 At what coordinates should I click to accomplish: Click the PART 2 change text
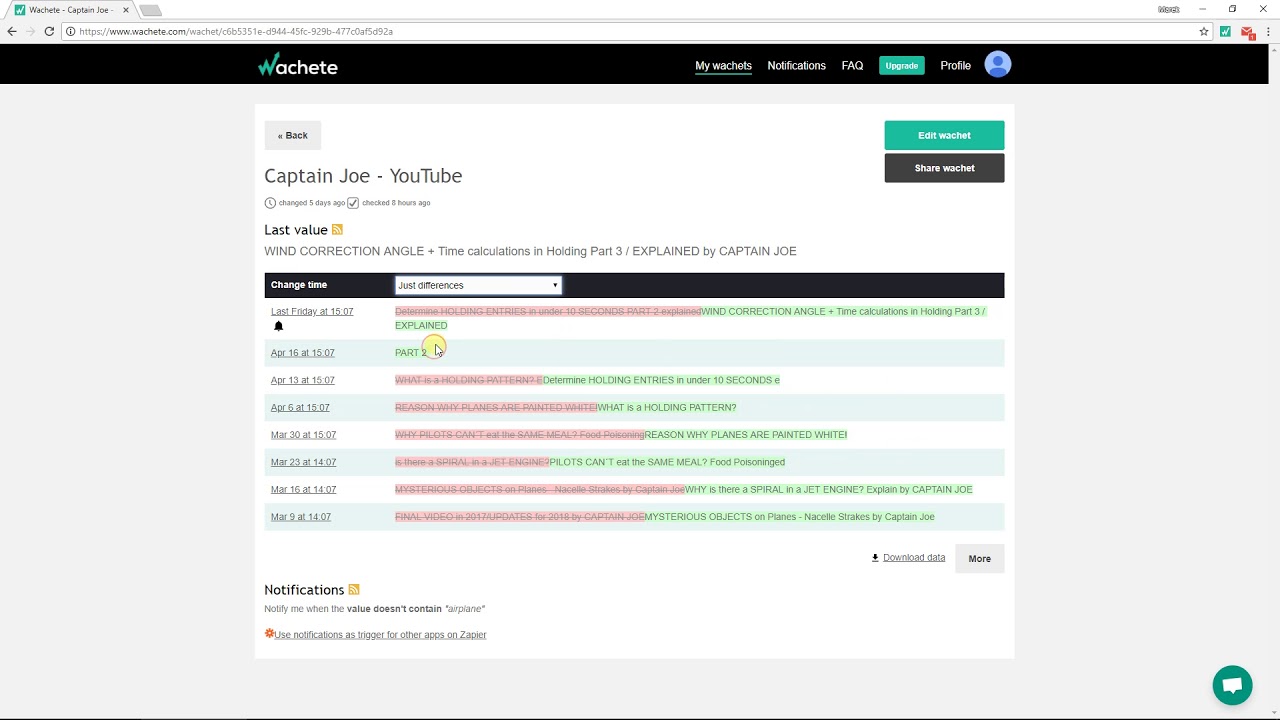point(411,353)
